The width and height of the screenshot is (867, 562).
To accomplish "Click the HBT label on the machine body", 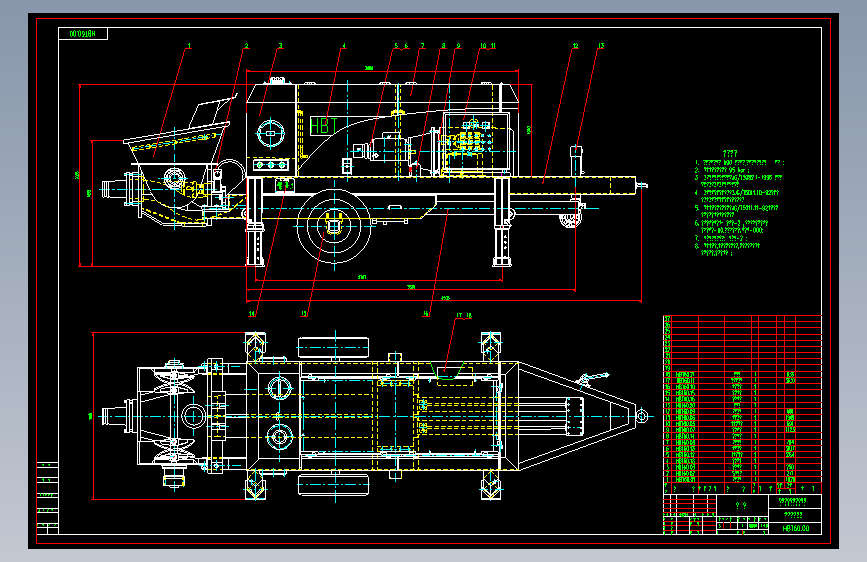I will pos(324,126).
